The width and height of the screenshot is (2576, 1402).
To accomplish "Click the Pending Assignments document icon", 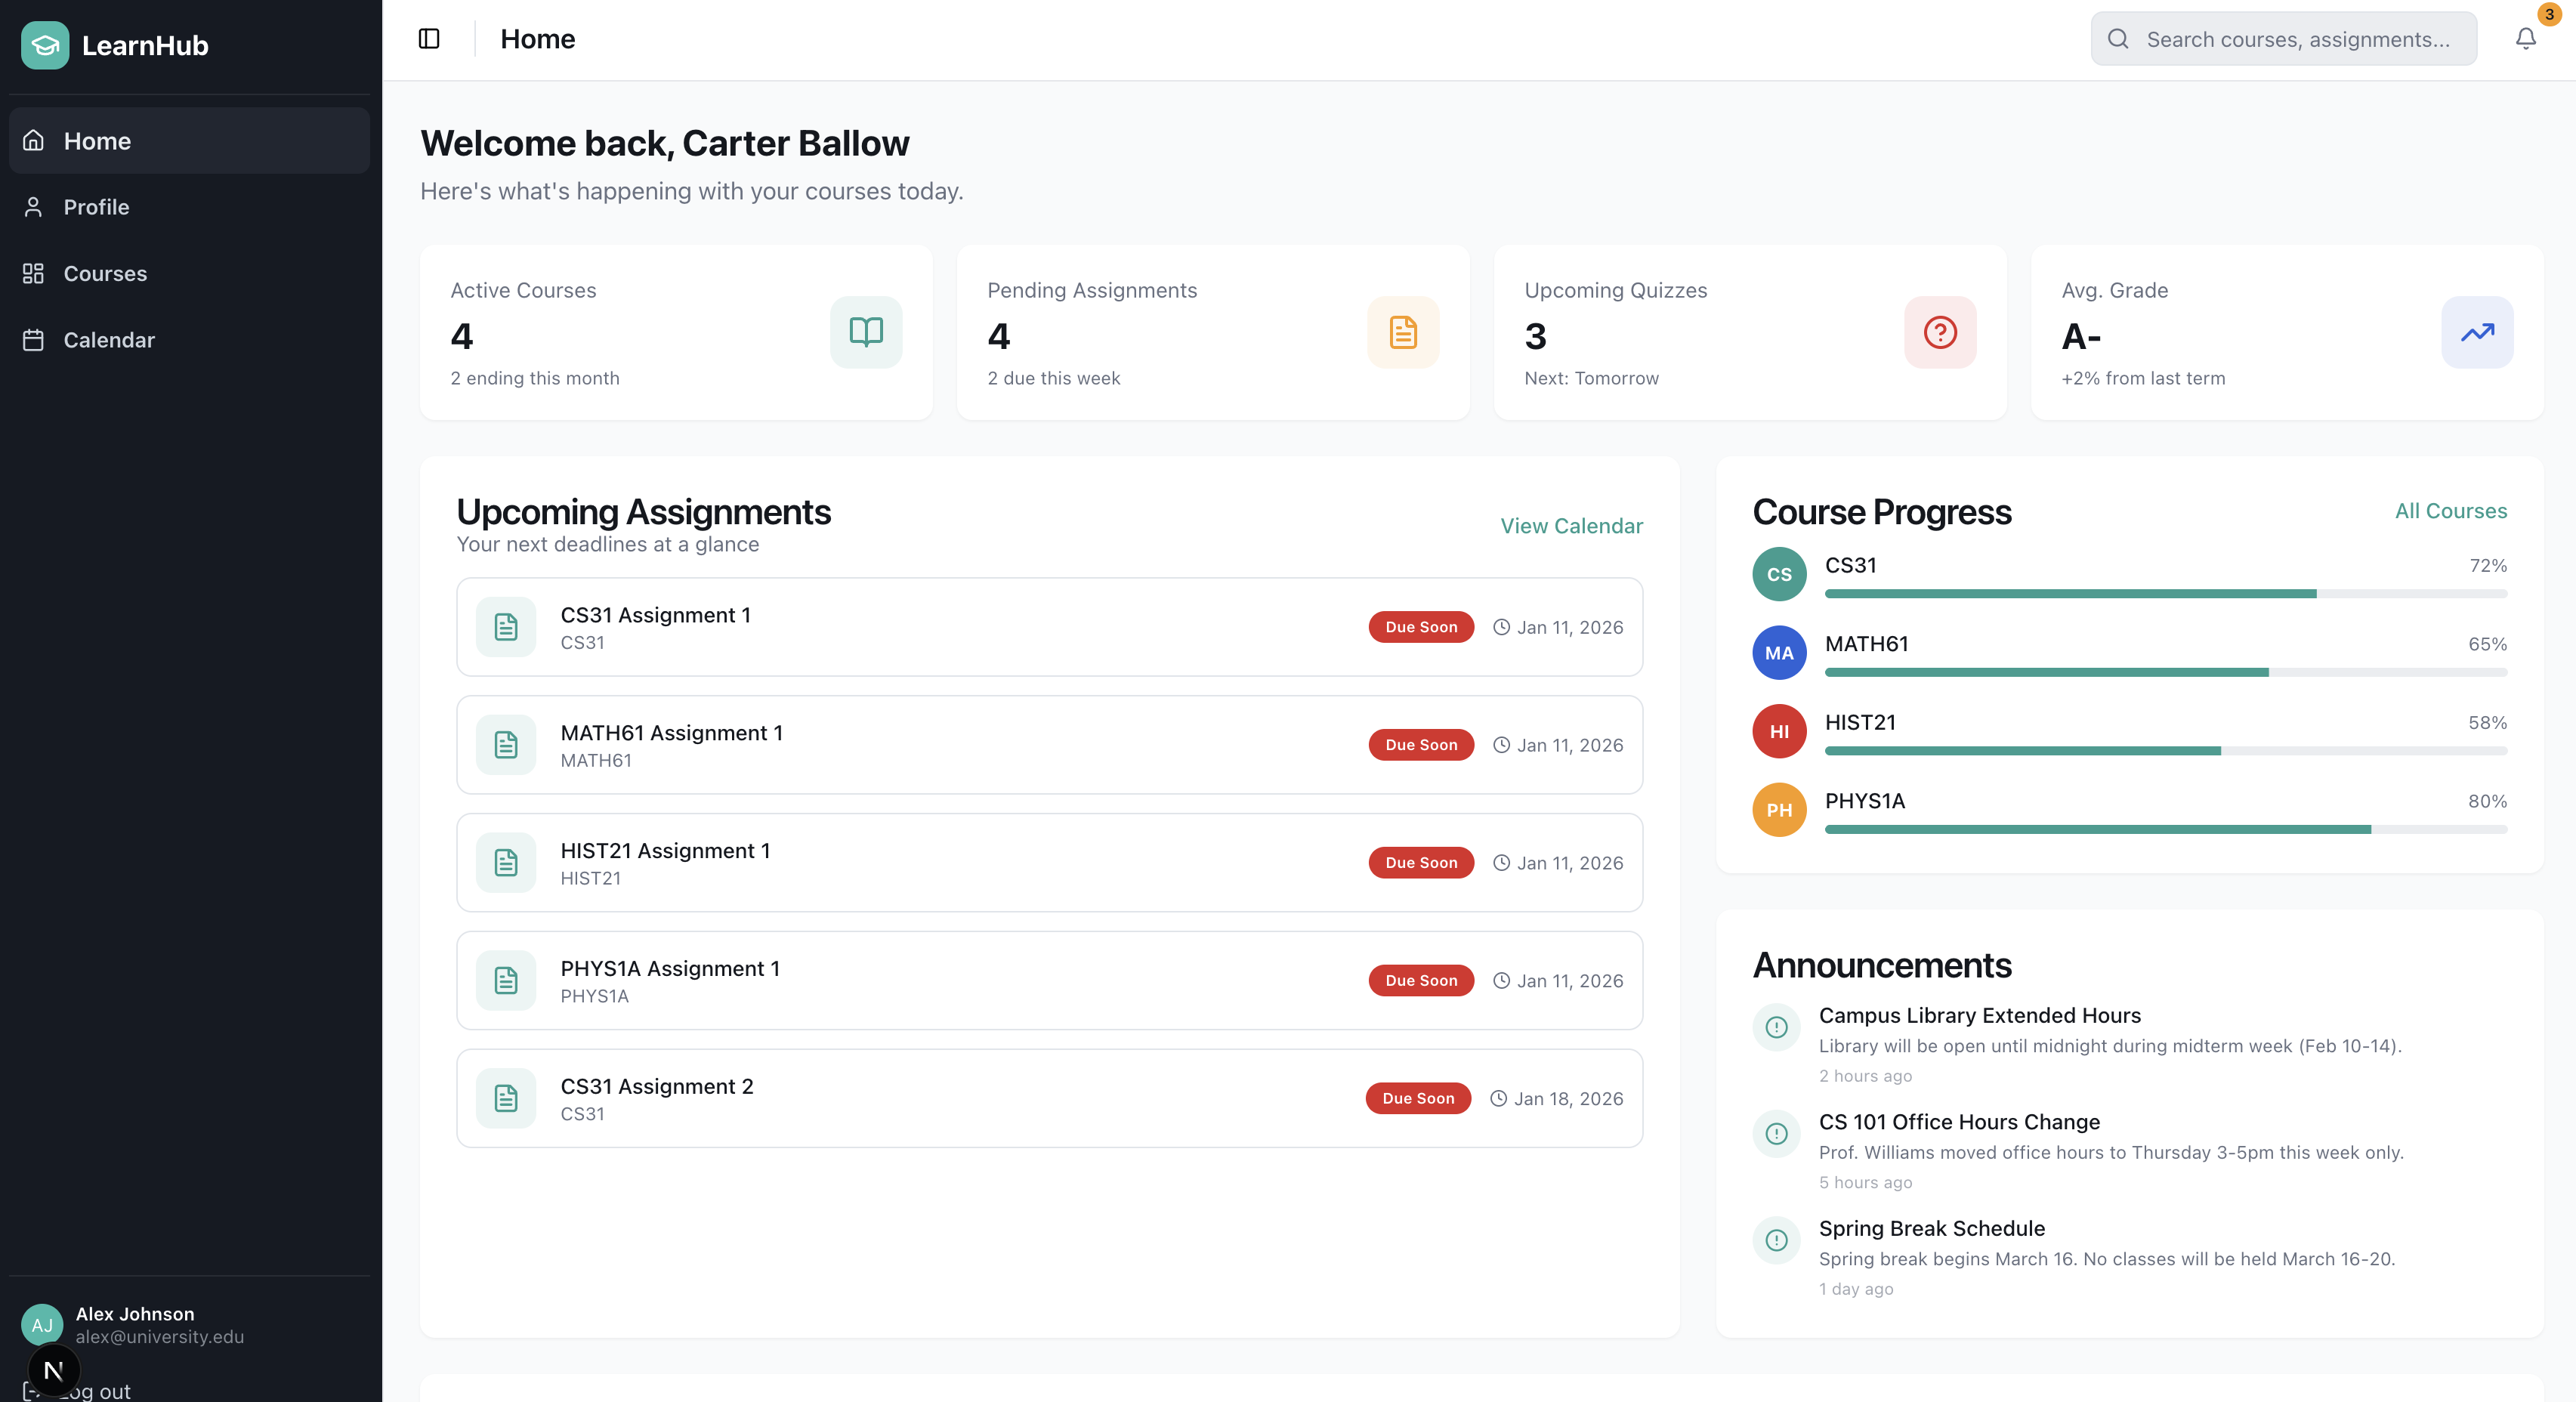I will pos(1402,332).
